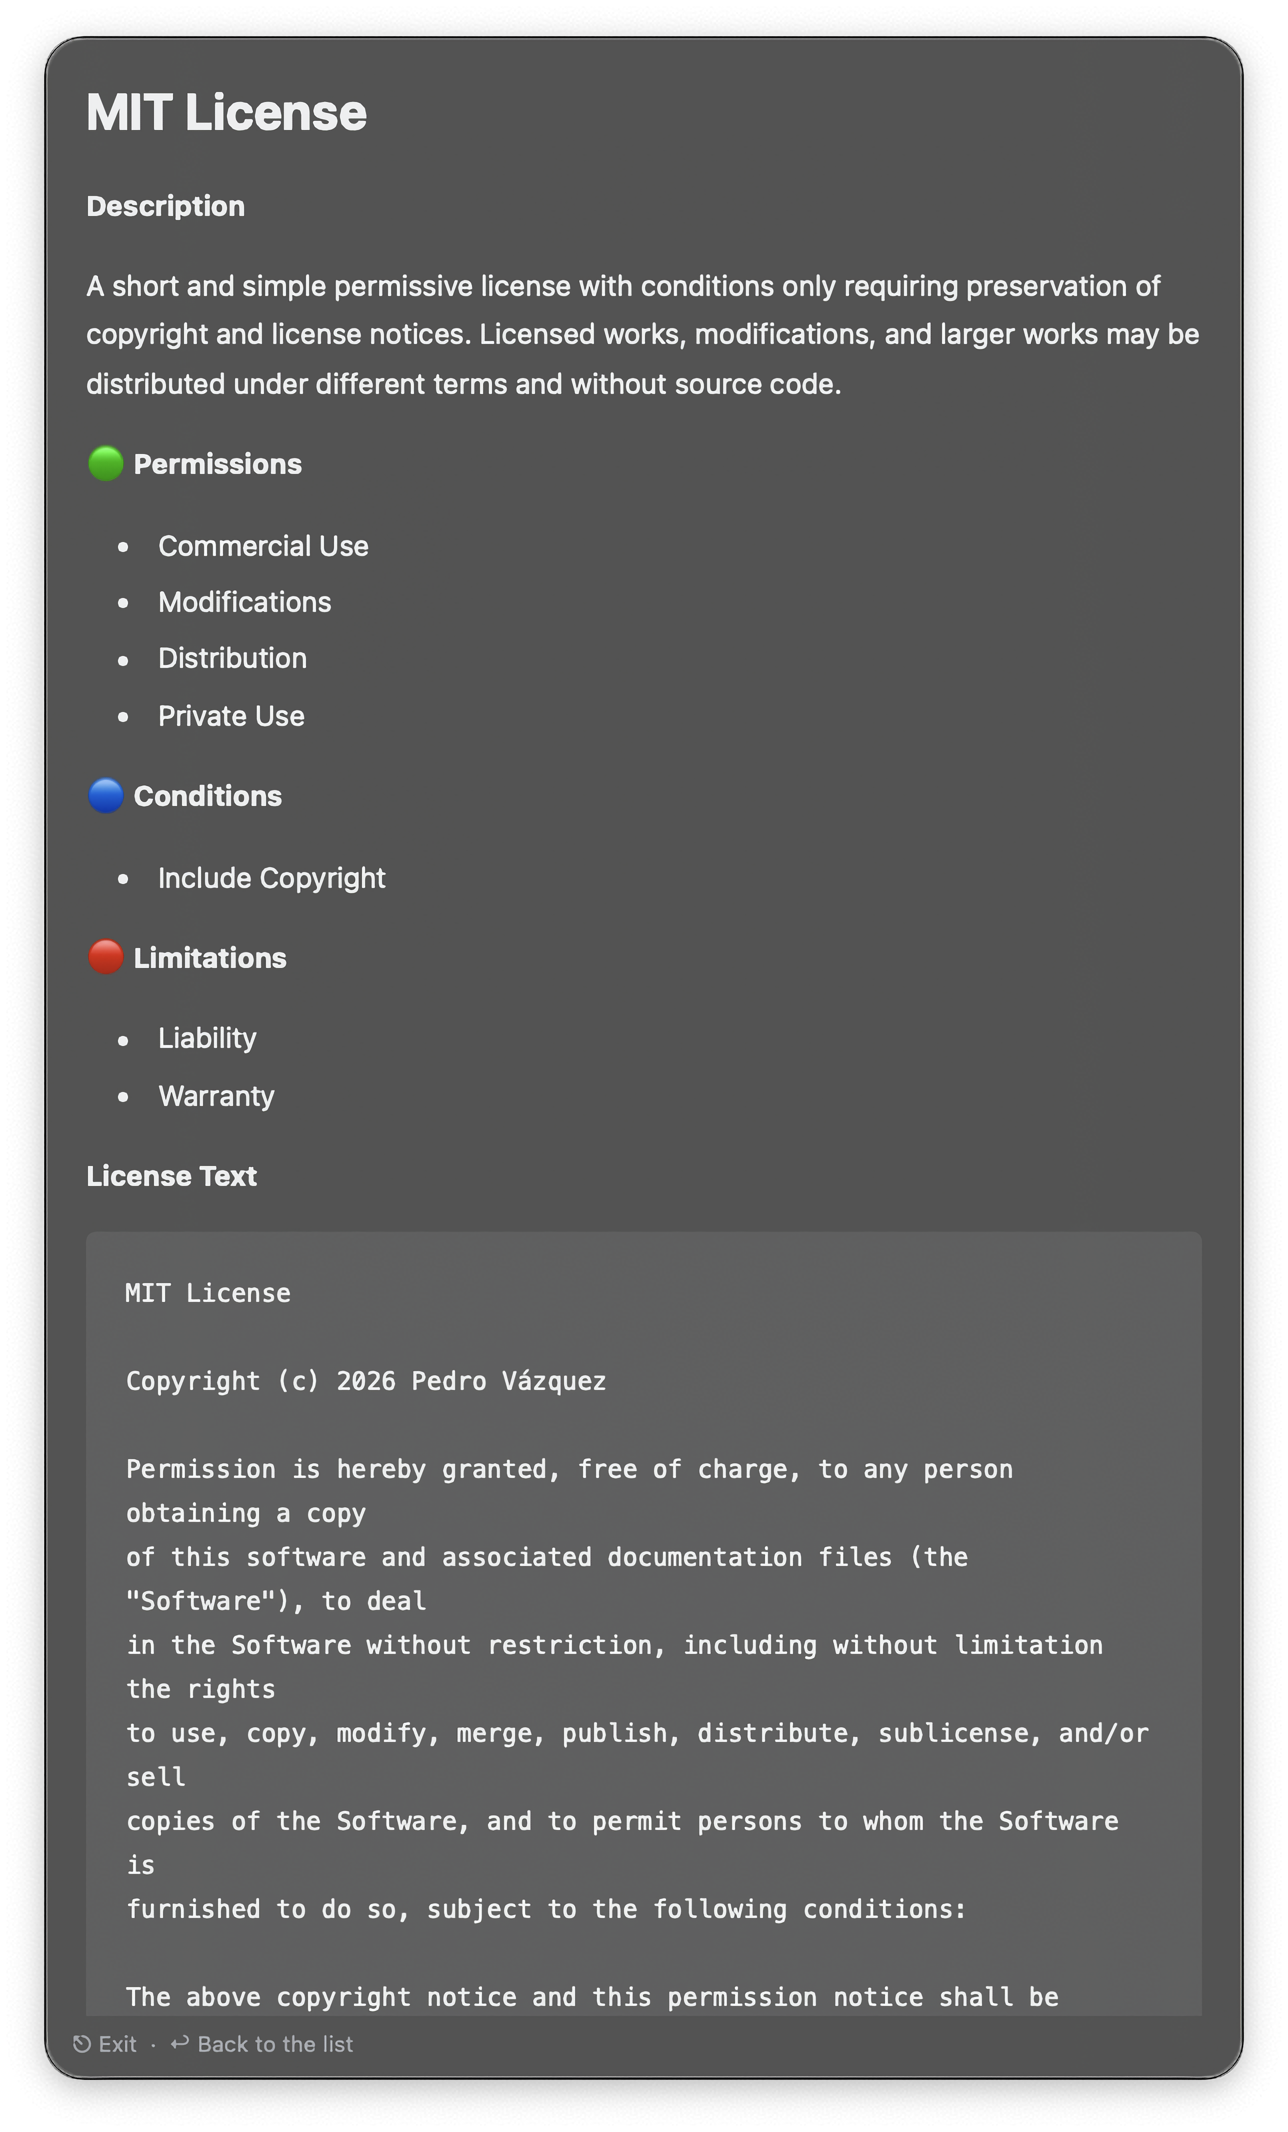The image size is (1288, 2132).
Task: Open Back to the list
Action: click(x=275, y=2043)
